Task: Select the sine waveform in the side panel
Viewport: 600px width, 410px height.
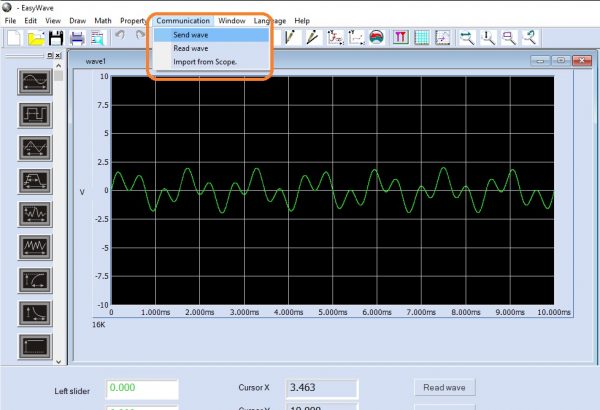Action: pos(35,82)
